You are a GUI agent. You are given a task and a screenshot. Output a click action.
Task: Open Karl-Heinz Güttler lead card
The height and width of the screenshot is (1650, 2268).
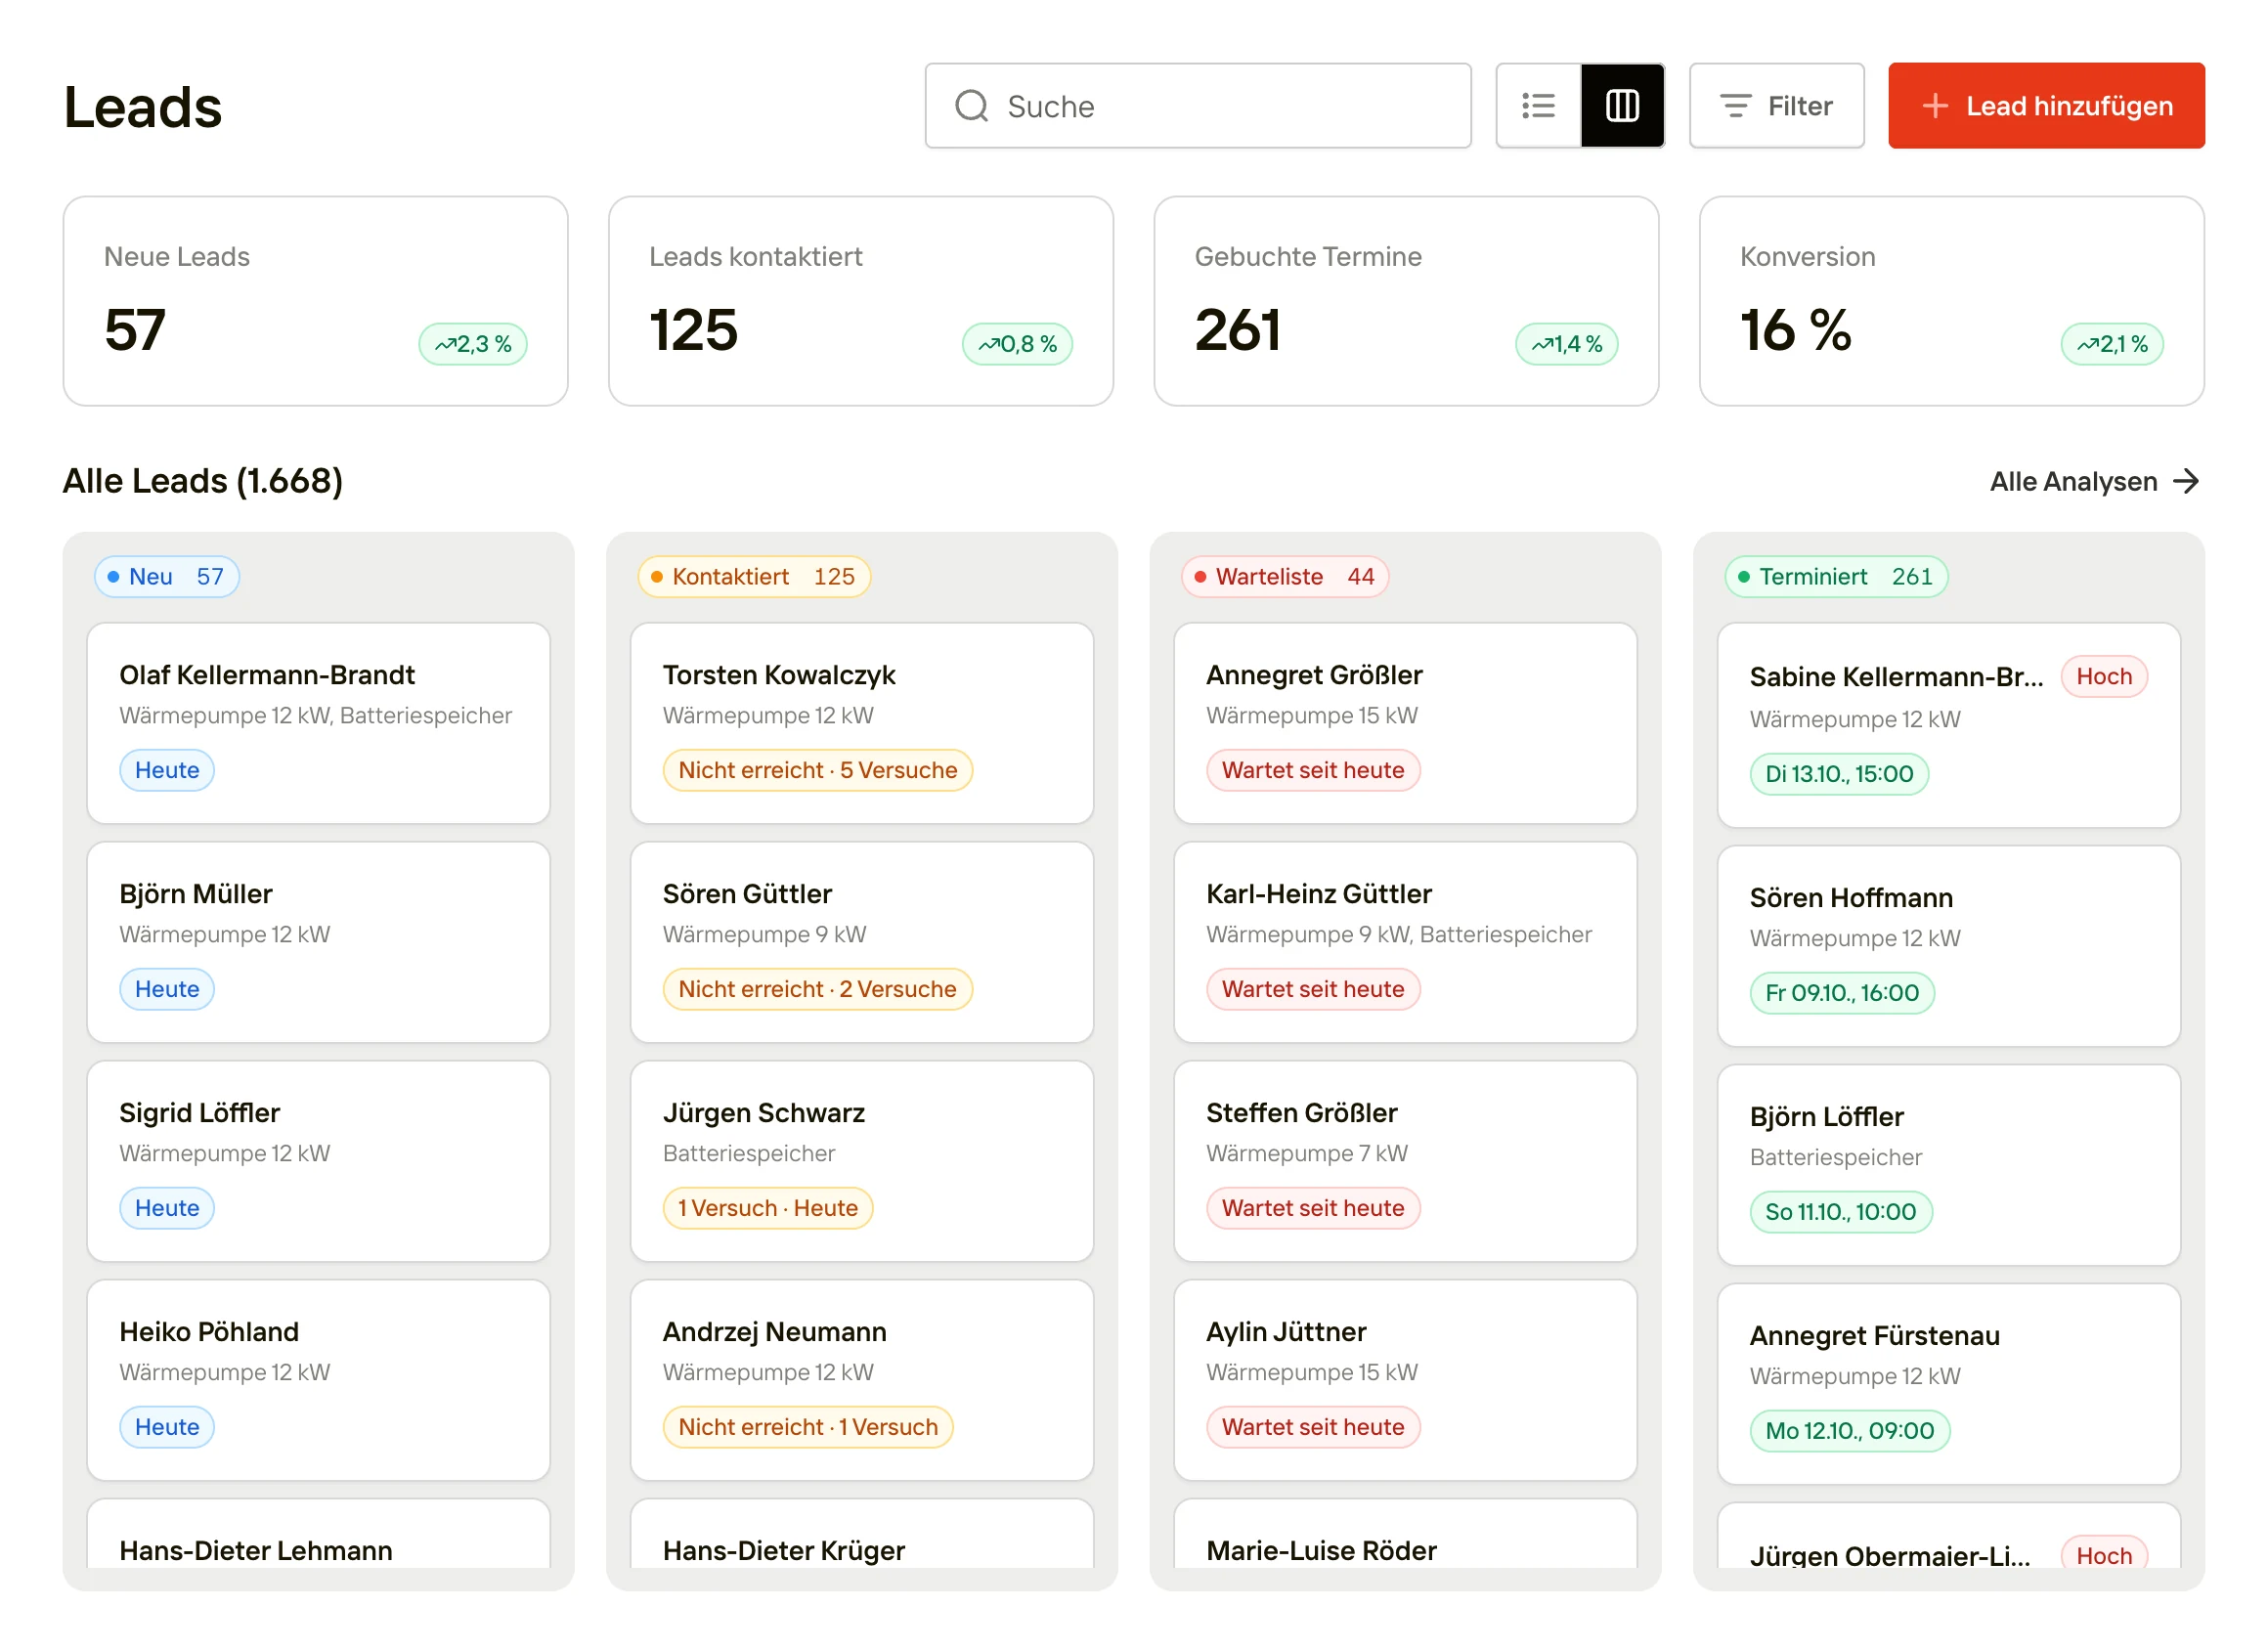[1405, 943]
